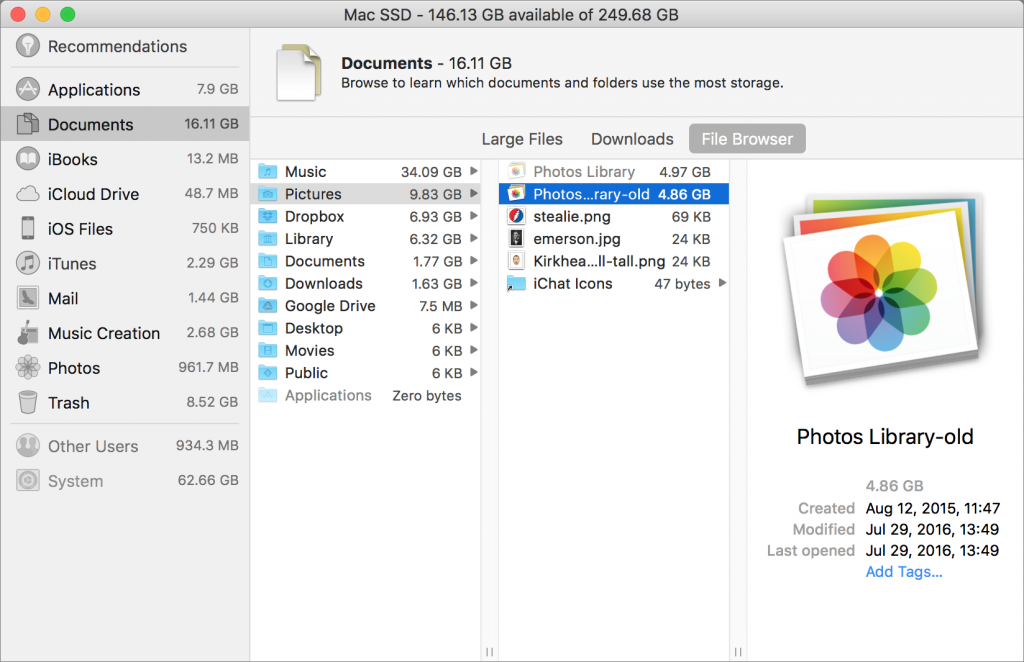Click the stealie.png file icon
Image resolution: width=1024 pixels, height=662 pixels.
pos(515,216)
